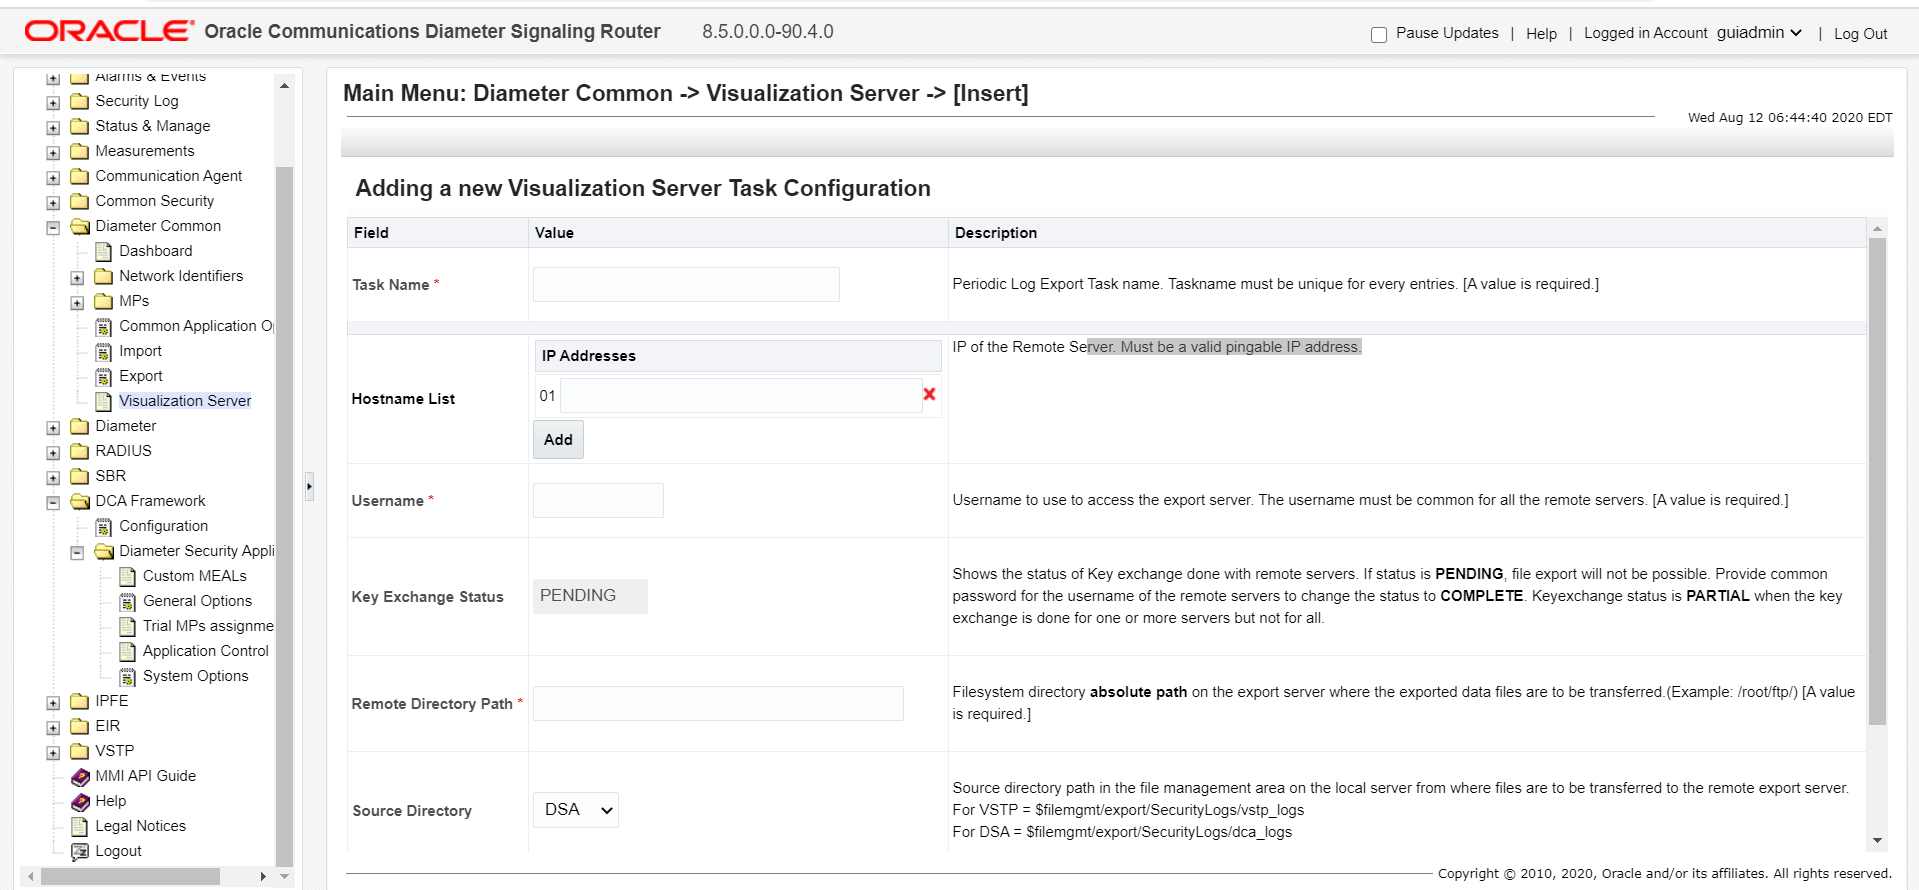
Task: Click the Measurements folder icon
Action: coord(80,151)
